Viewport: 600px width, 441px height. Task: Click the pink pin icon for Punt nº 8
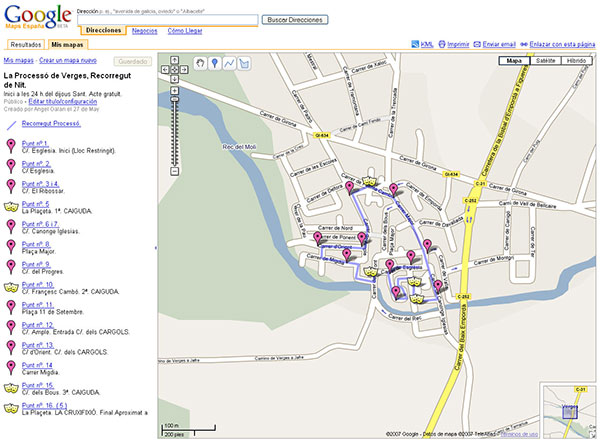tap(11, 247)
